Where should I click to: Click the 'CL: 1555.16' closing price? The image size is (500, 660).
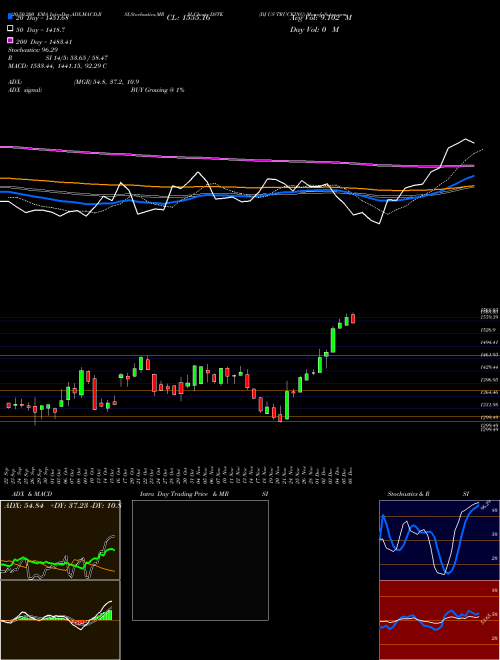pos(188,18)
